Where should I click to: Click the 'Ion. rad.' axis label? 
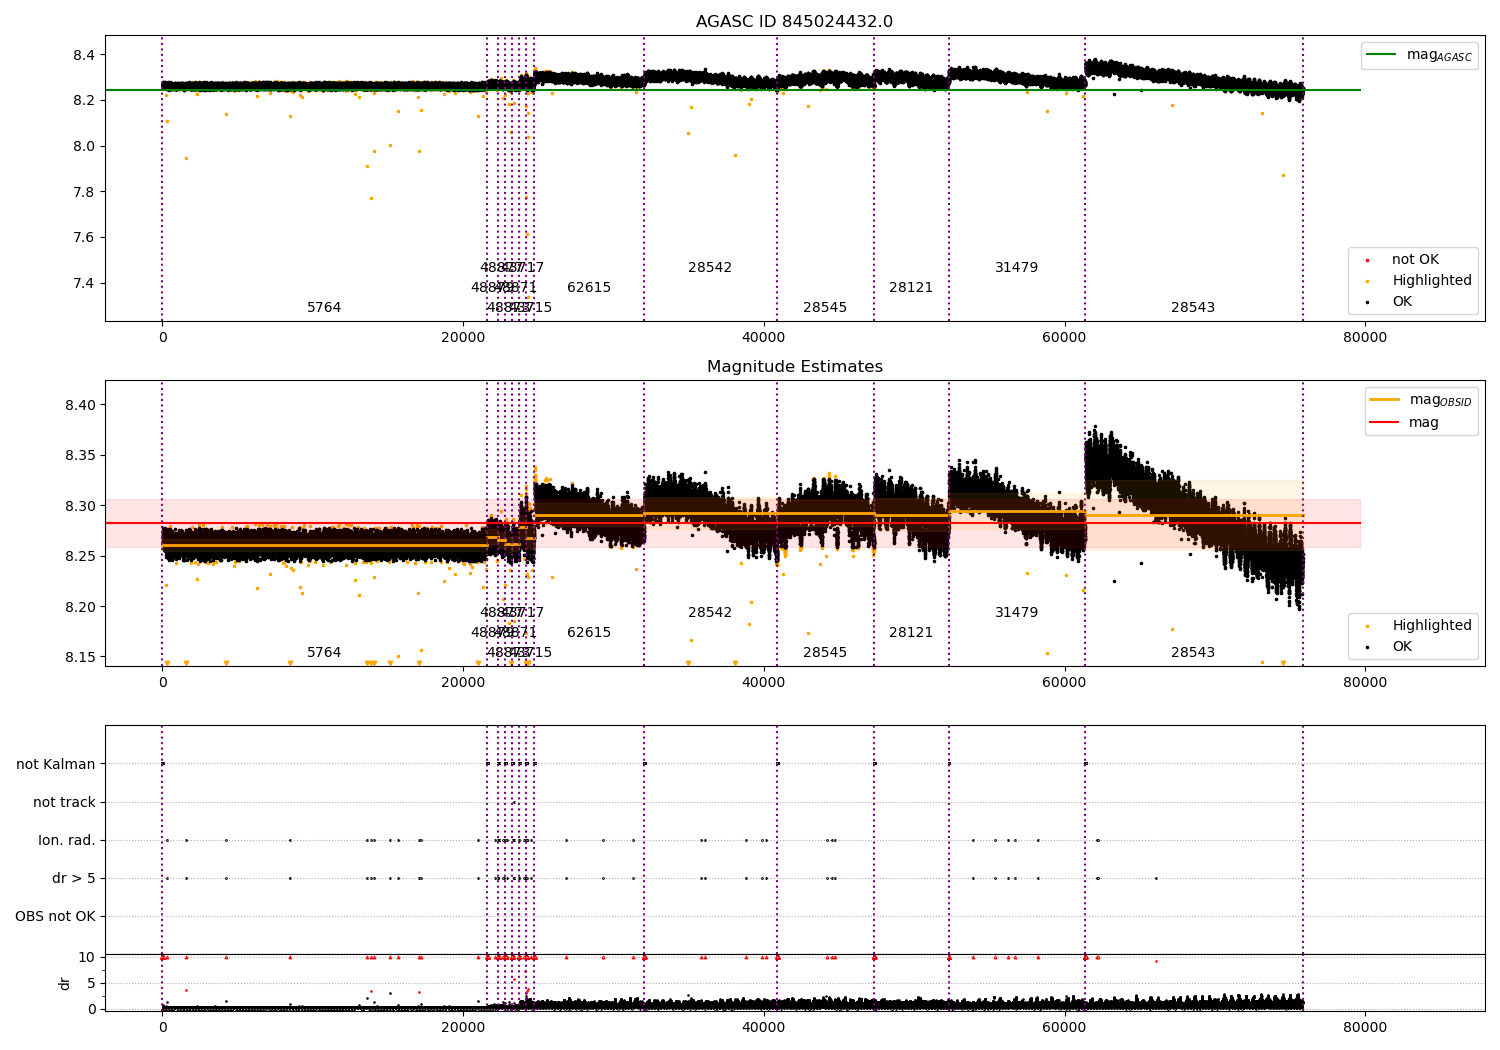(x=67, y=840)
